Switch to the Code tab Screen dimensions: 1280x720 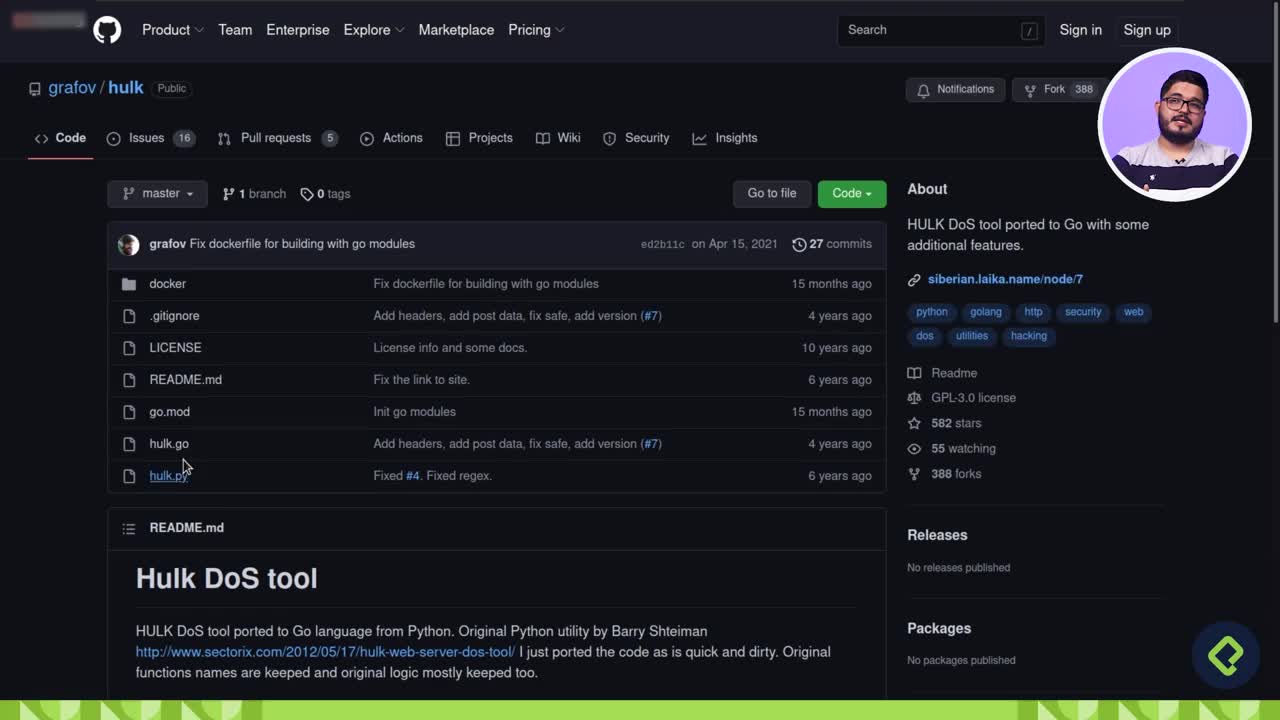coord(60,138)
